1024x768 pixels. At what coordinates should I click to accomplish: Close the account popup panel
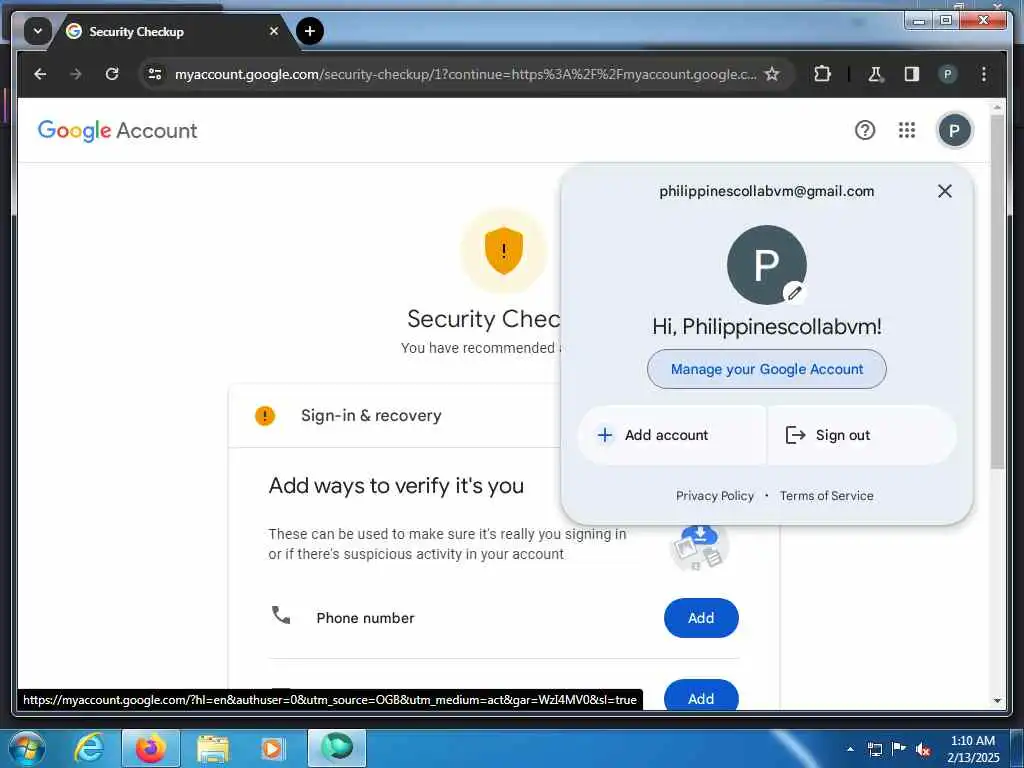coord(944,191)
